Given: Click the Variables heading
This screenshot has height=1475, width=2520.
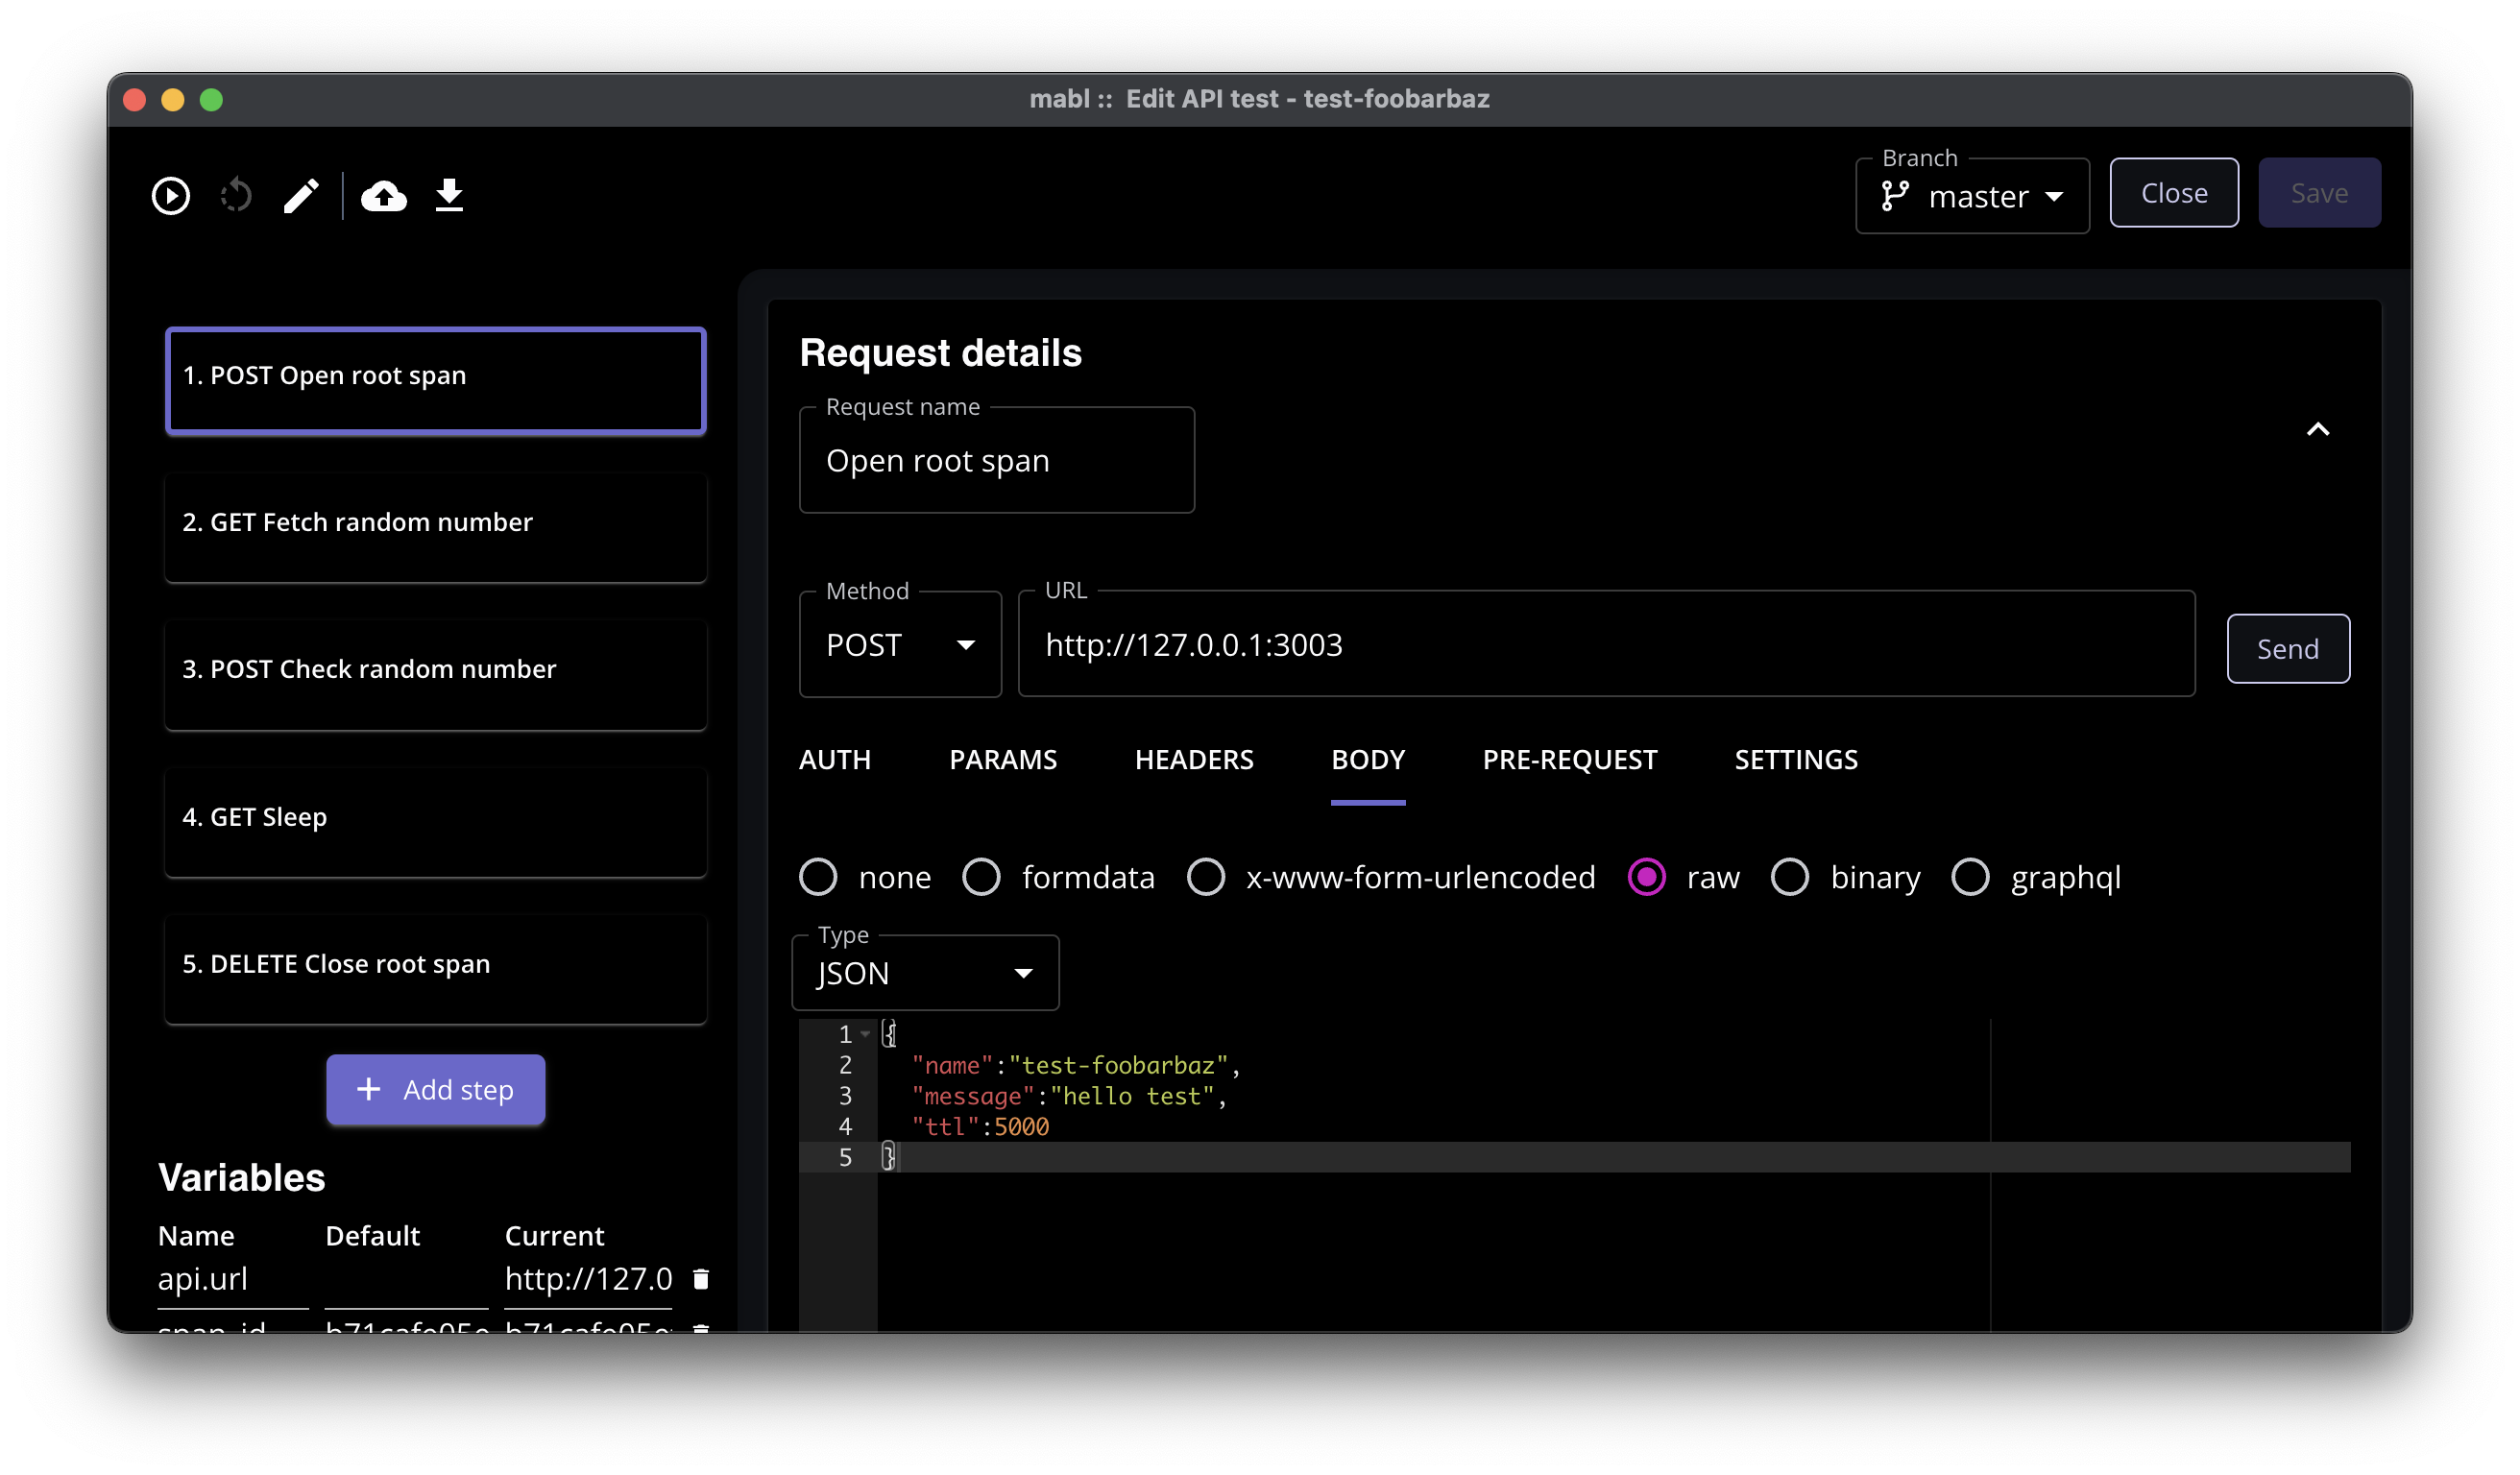Looking at the screenshot, I should coord(242,1177).
